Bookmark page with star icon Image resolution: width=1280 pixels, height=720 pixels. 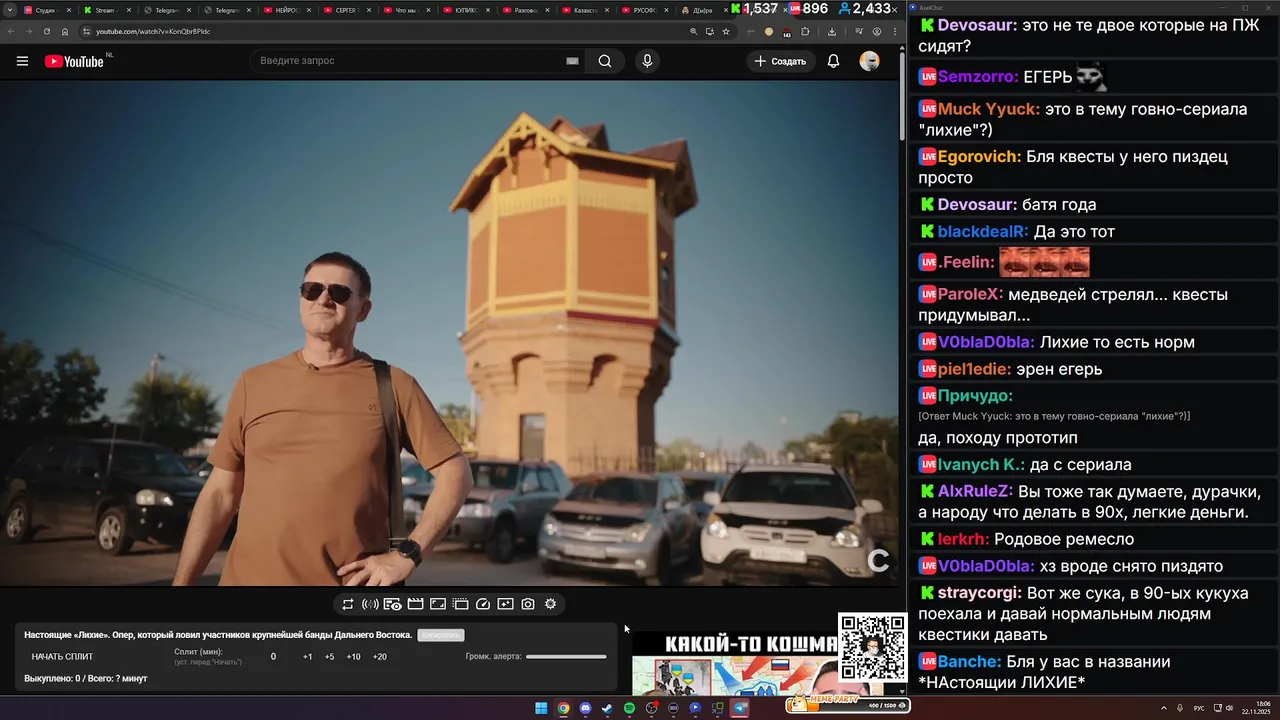(x=726, y=31)
